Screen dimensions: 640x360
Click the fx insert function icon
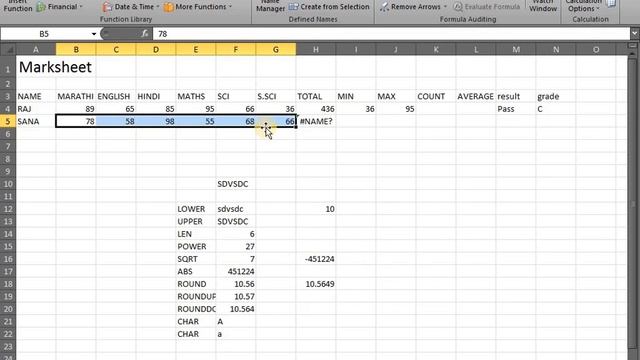[x=144, y=34]
